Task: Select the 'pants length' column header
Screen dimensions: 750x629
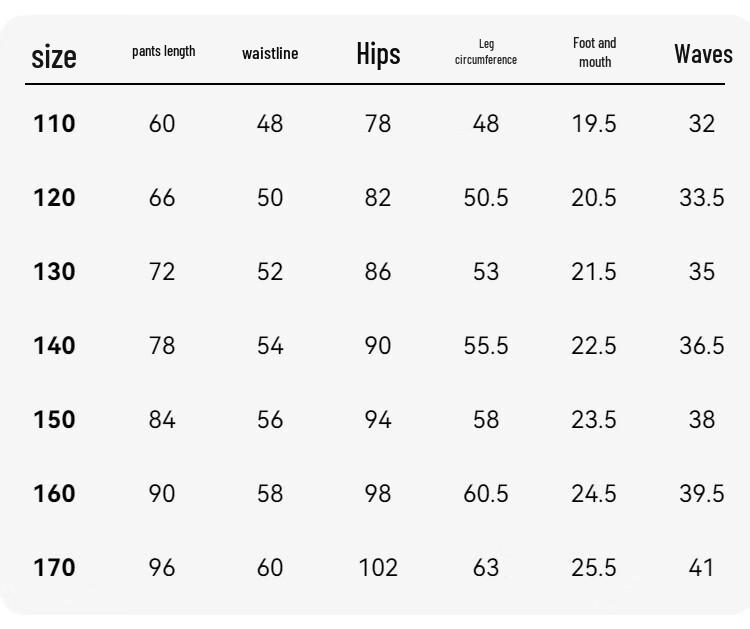Action: pyautogui.click(x=164, y=51)
